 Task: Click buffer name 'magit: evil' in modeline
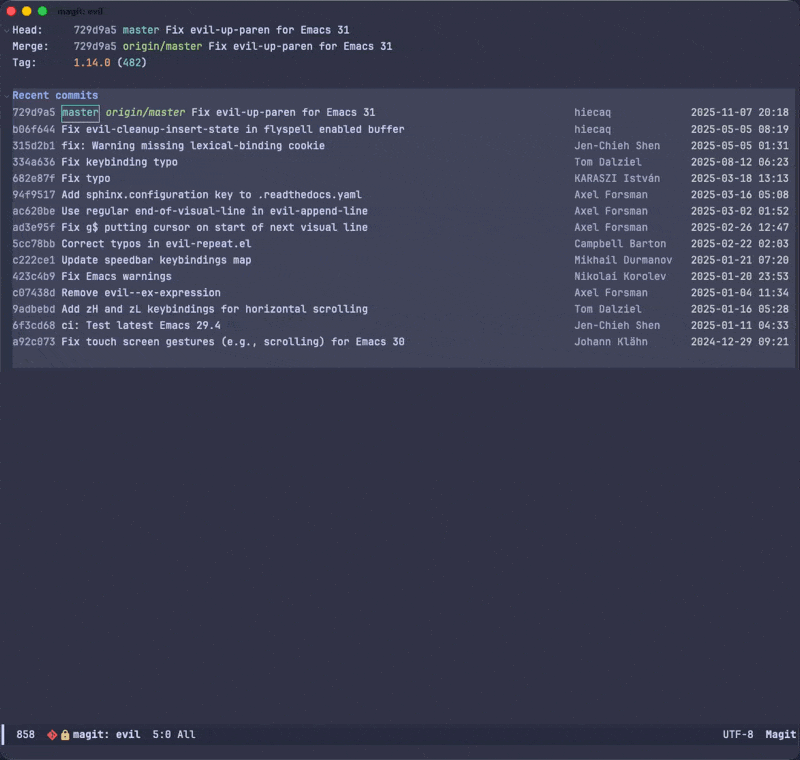(x=106, y=734)
